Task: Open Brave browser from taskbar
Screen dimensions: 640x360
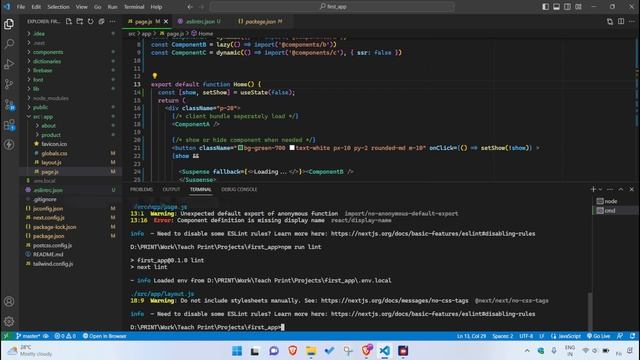Action: tap(293, 351)
